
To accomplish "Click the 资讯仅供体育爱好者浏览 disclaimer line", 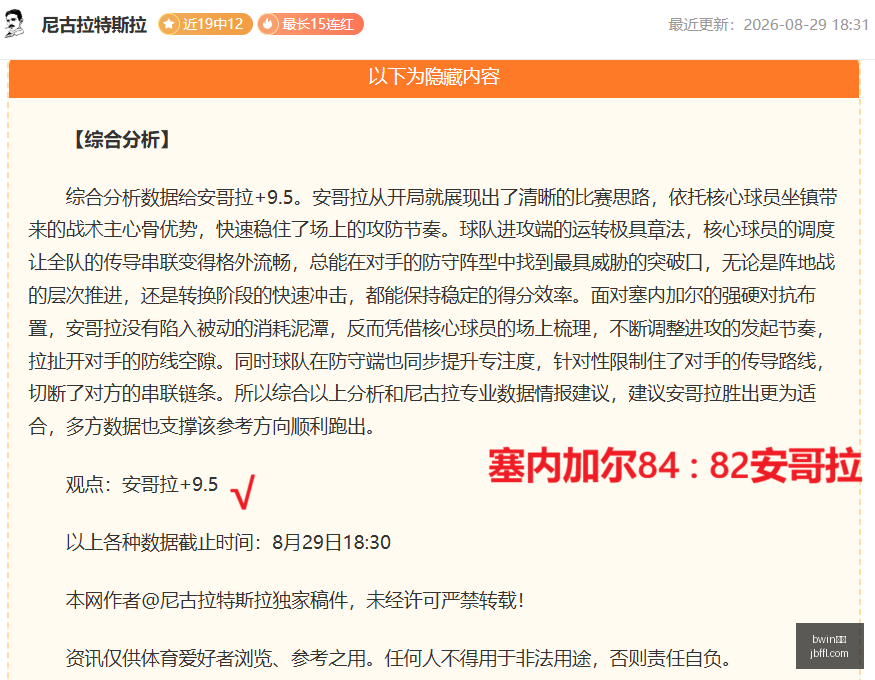I will [x=399, y=658].
